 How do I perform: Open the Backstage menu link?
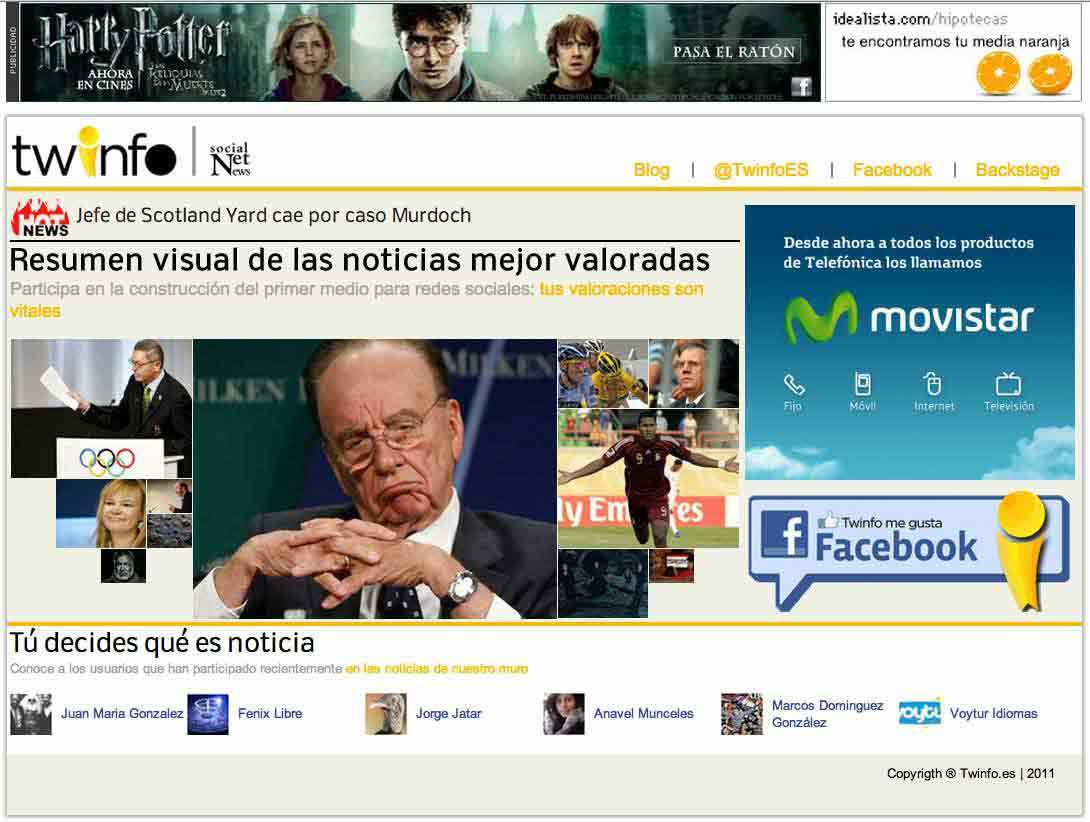pyautogui.click(x=1017, y=170)
